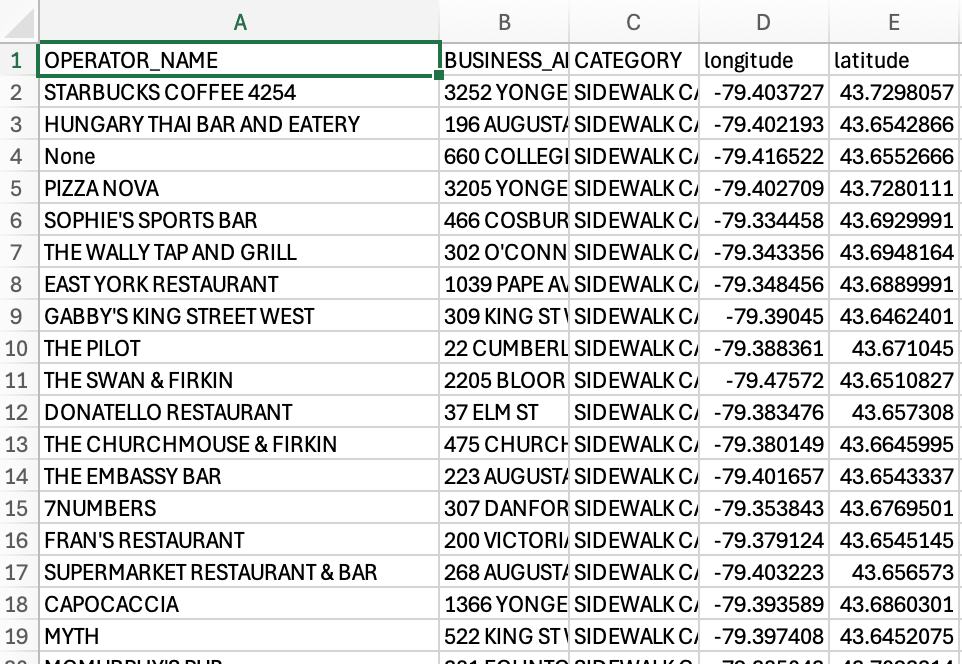Select cell FRAN'S RESTAURANT

(239, 540)
